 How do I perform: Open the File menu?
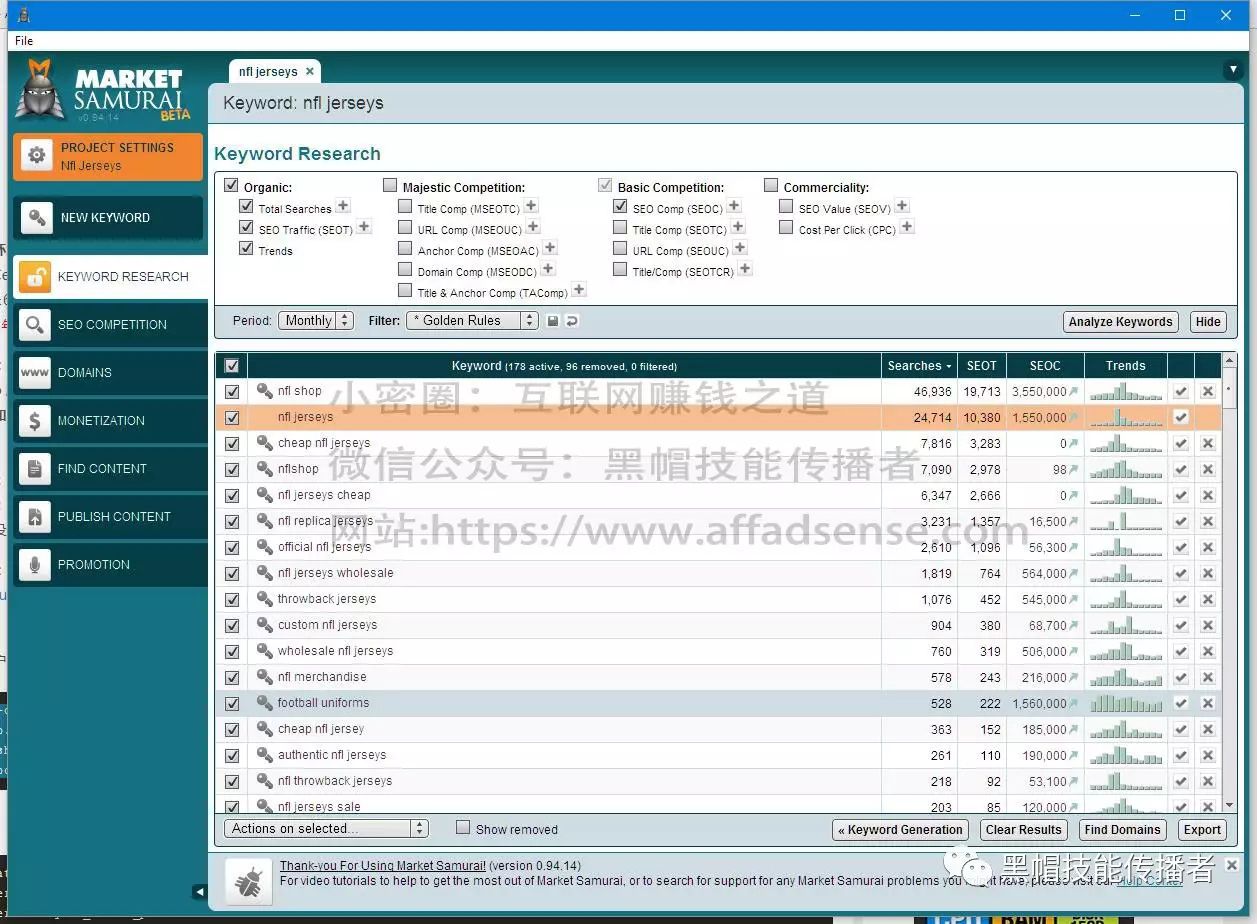tap(24, 41)
